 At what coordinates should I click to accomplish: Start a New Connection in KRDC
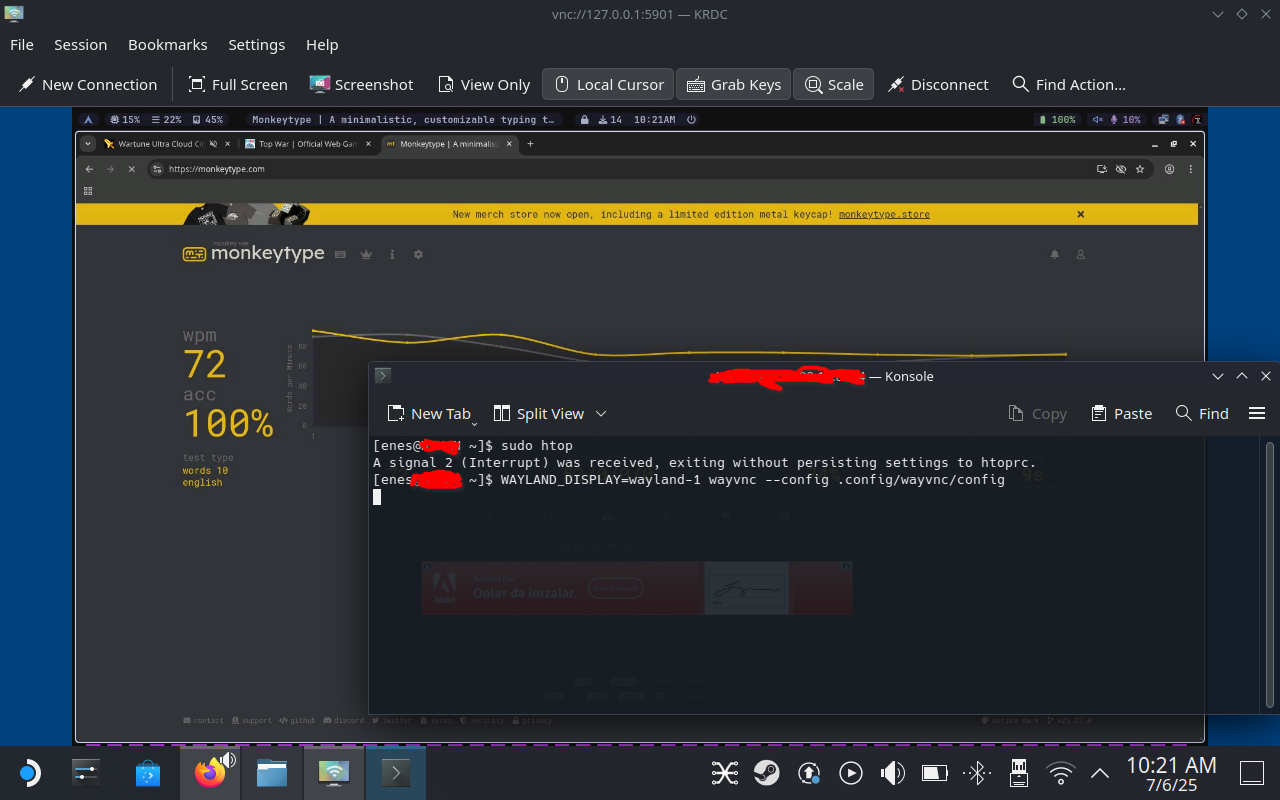tap(88, 85)
